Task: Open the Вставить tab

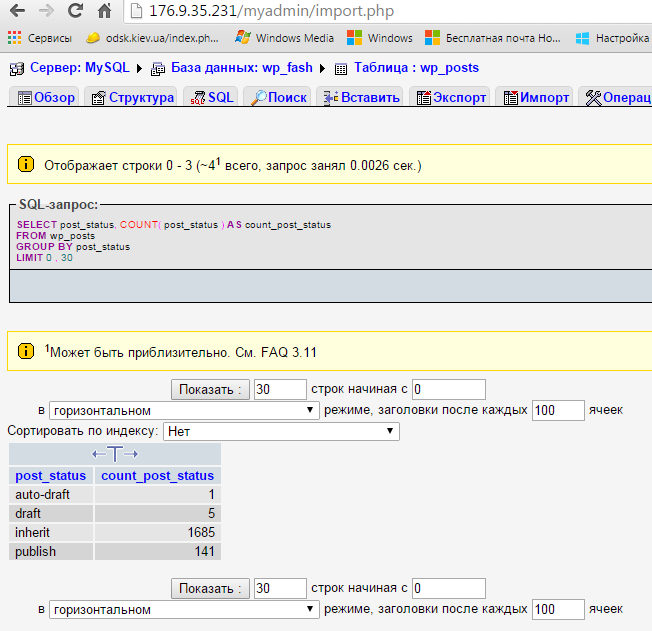Action: pos(360,97)
